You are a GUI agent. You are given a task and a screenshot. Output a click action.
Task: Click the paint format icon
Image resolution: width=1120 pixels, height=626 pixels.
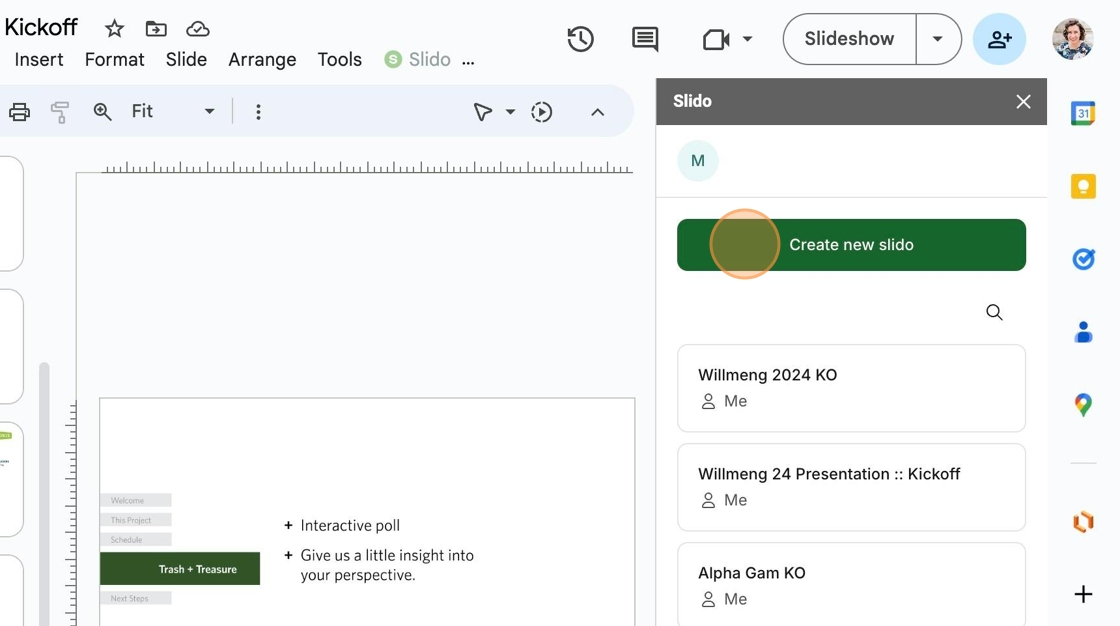(x=60, y=111)
